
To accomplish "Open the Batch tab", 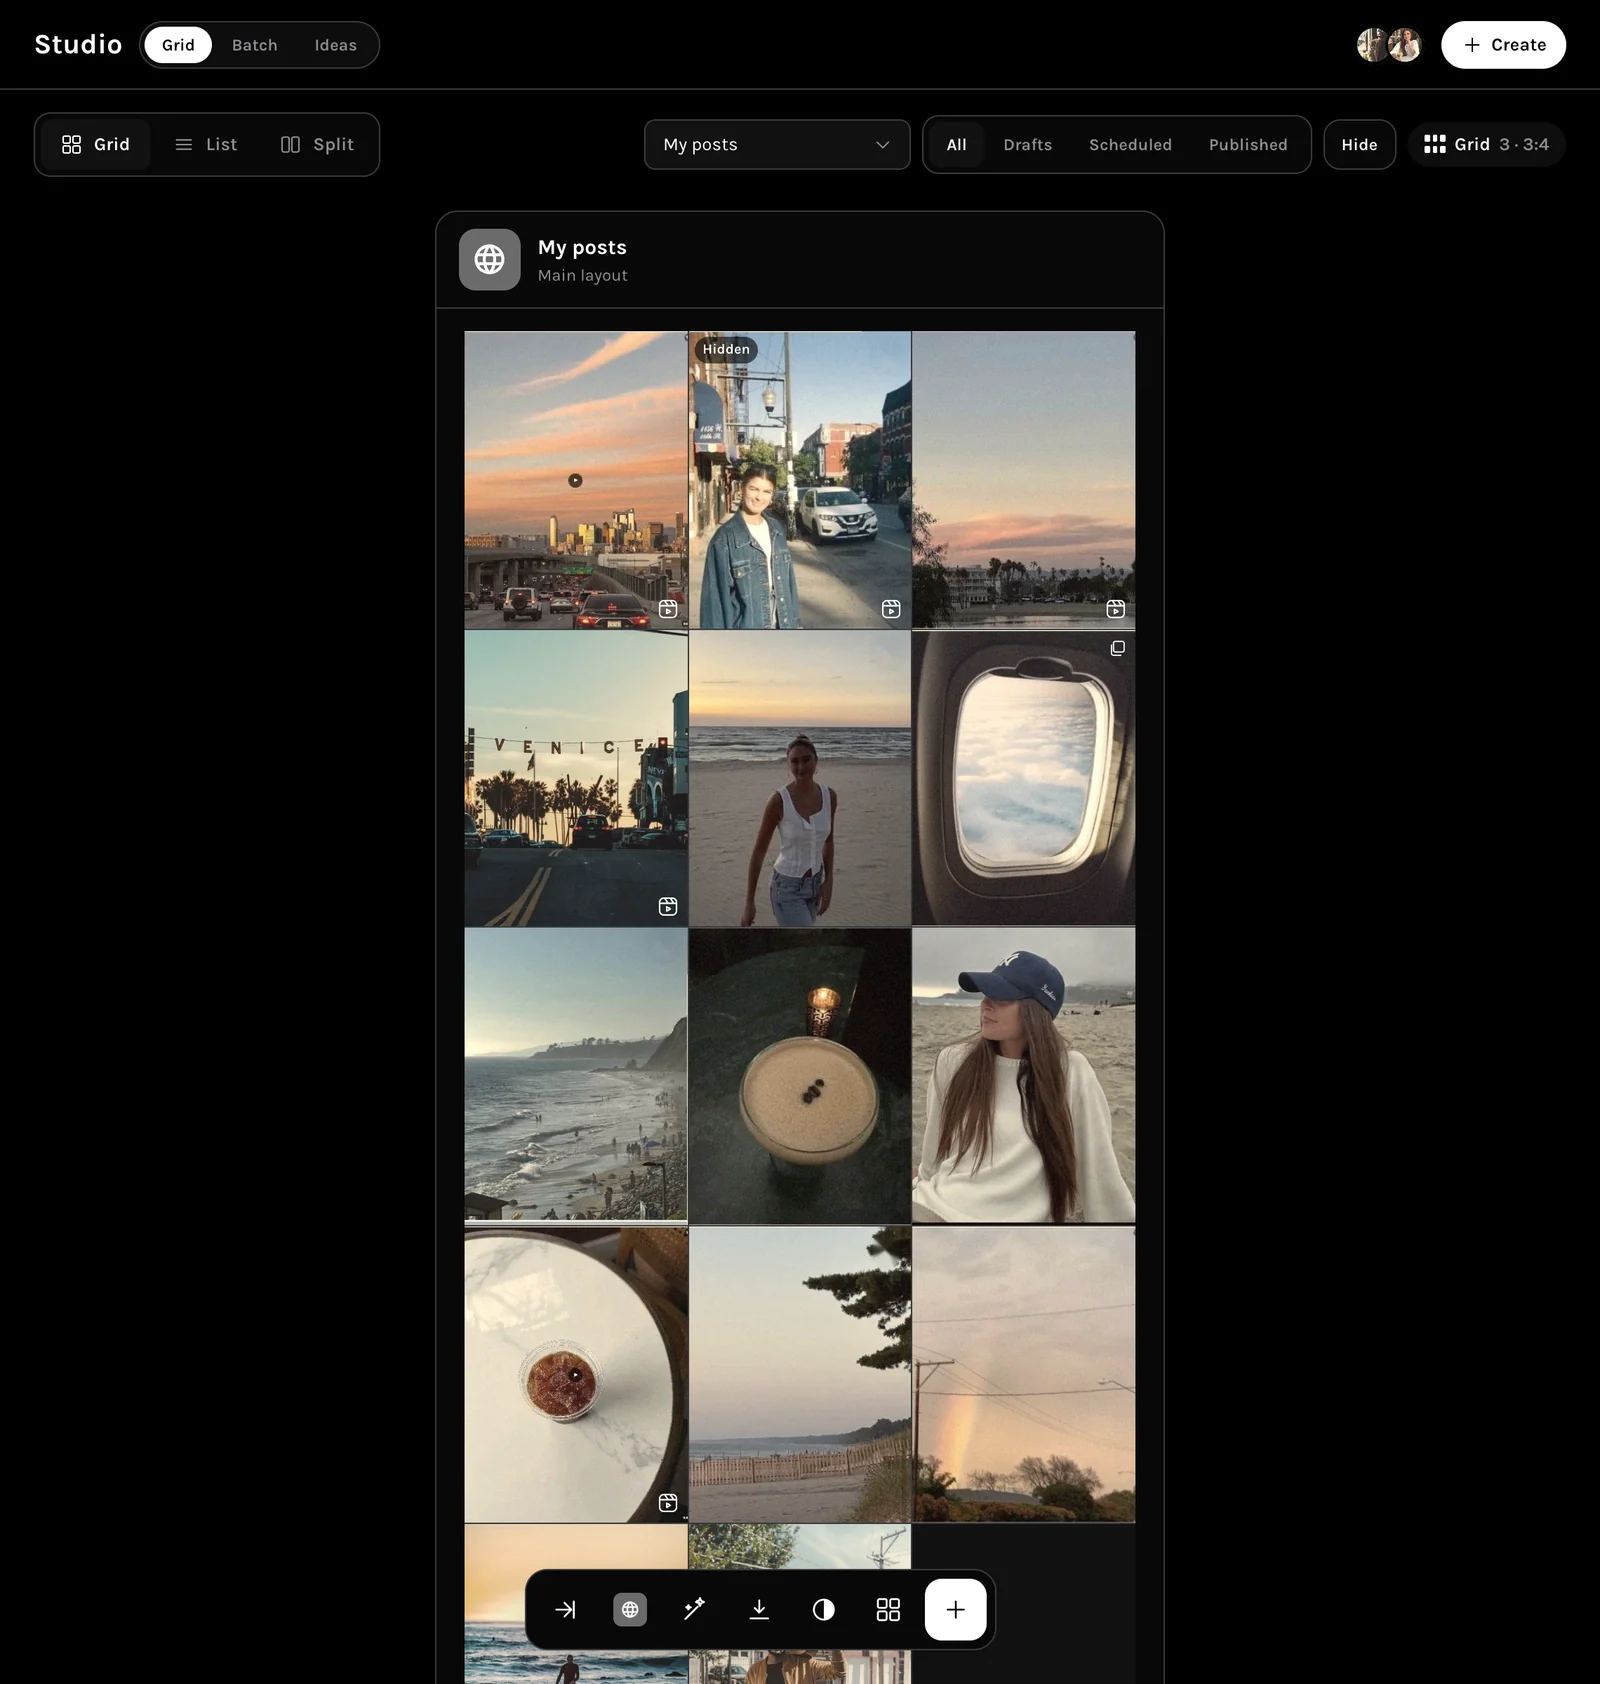I will 255,45.
